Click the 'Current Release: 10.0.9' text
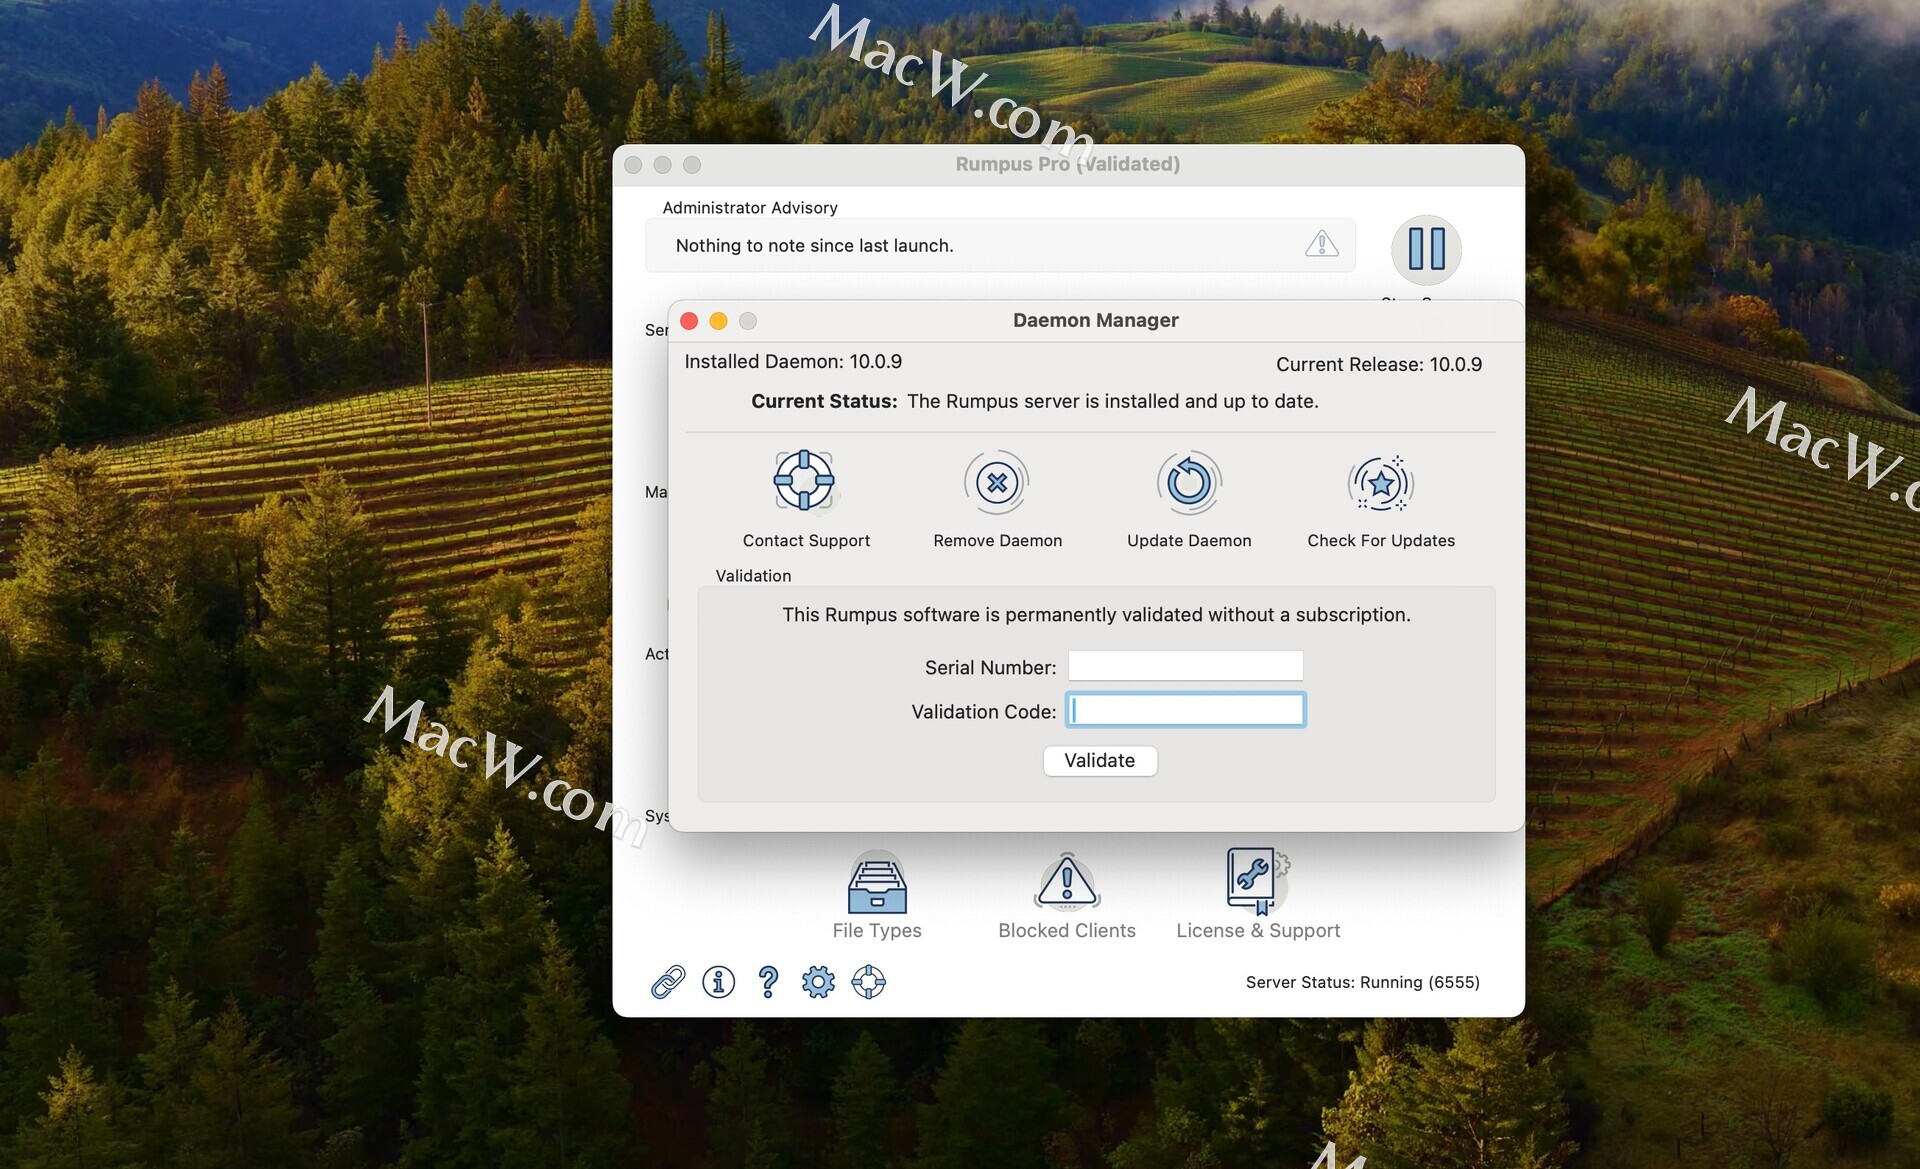Viewport: 1920px width, 1169px height. 1379,365
